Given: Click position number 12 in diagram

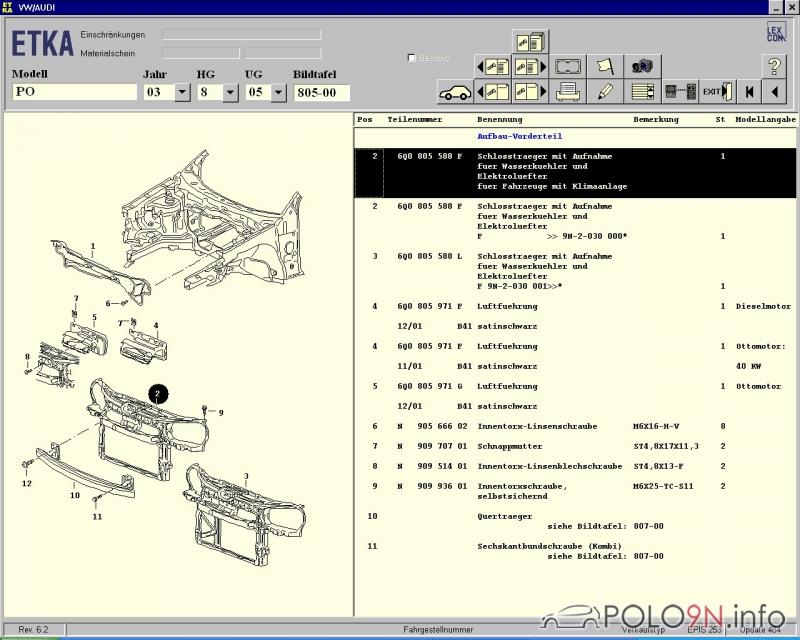Looking at the screenshot, I should click(x=27, y=483).
